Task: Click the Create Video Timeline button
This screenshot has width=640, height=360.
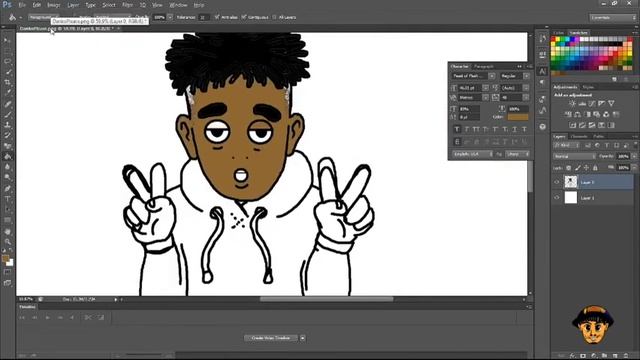Action: point(271,338)
